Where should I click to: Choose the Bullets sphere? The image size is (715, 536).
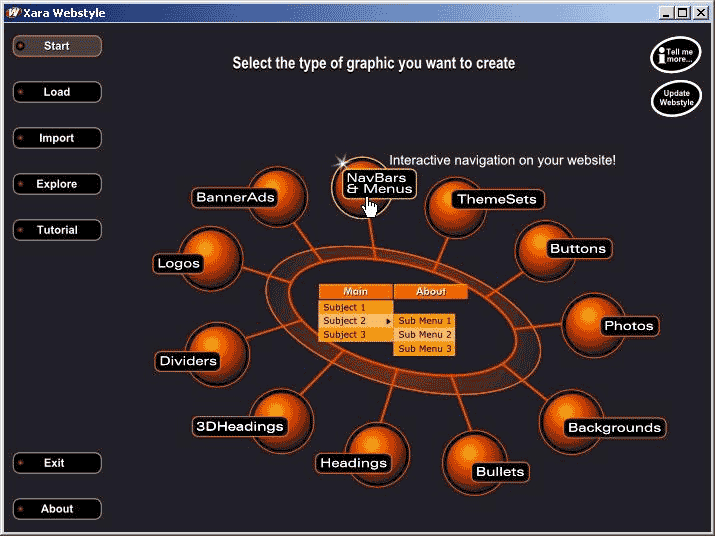click(x=474, y=463)
